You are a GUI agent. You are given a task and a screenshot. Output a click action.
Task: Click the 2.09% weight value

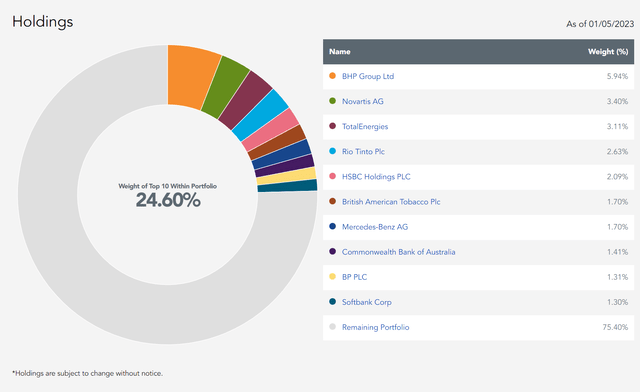click(617, 177)
